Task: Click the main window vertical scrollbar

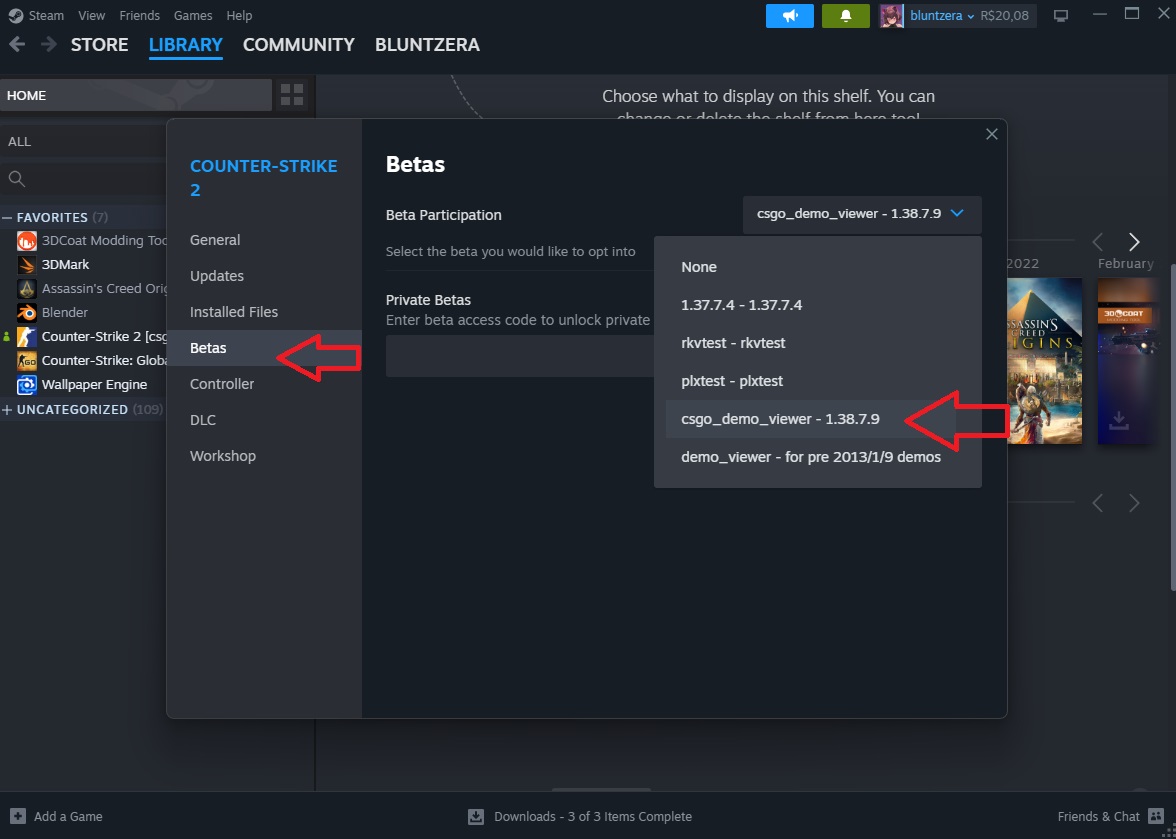Action: (1172, 427)
